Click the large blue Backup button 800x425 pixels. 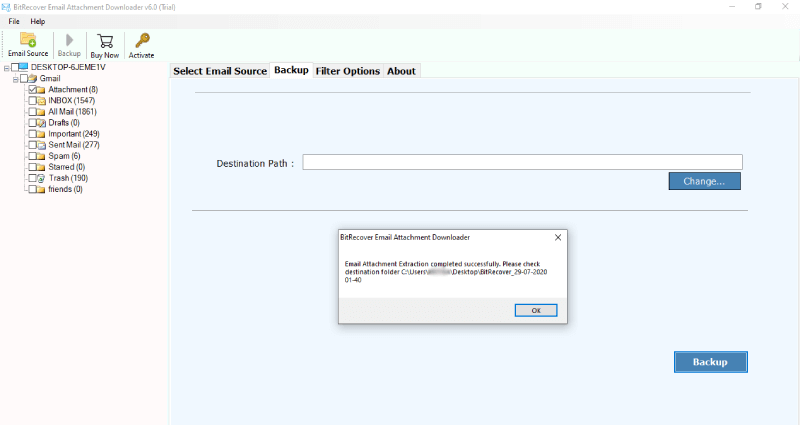710,362
